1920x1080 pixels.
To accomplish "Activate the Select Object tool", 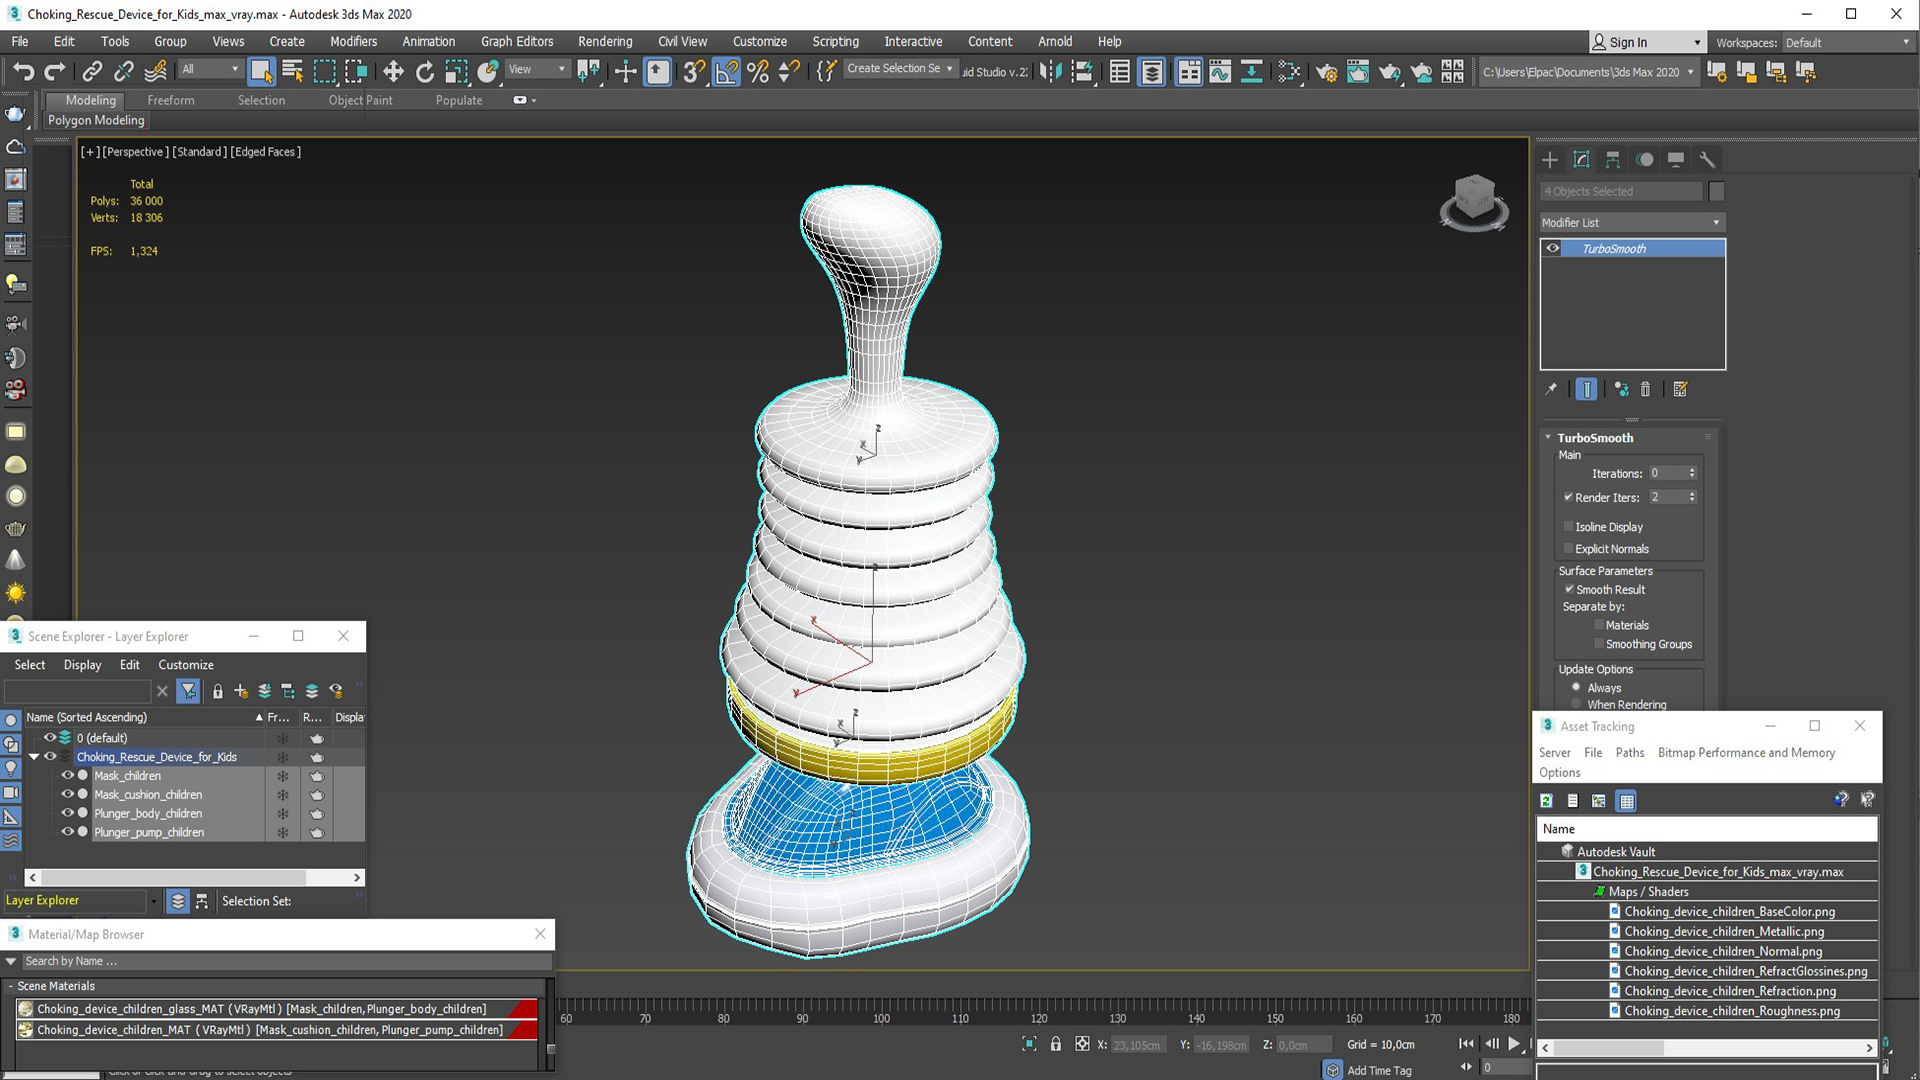I will tap(261, 71).
